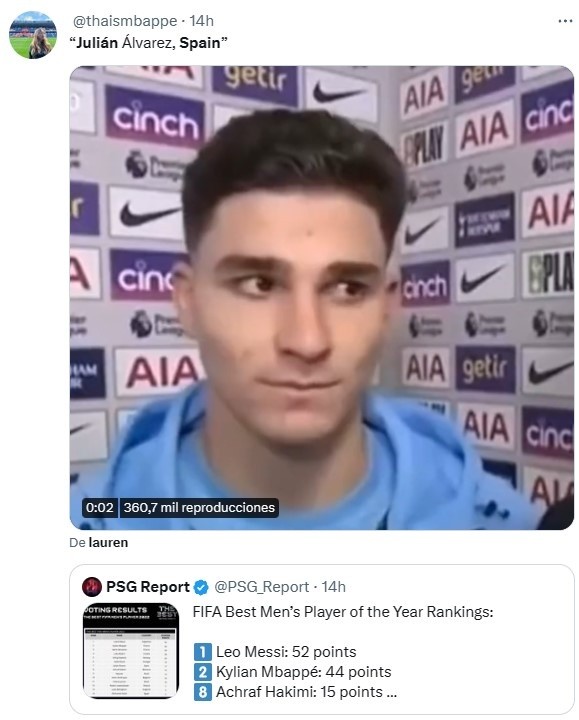Click the PSG Report account name
This screenshot has width=579, height=720.
[147, 587]
